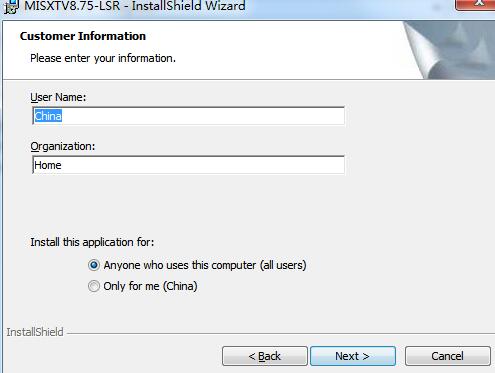Click the 'Only for me (China)' label text
The height and width of the screenshot is (373, 495).
[x=150, y=286]
